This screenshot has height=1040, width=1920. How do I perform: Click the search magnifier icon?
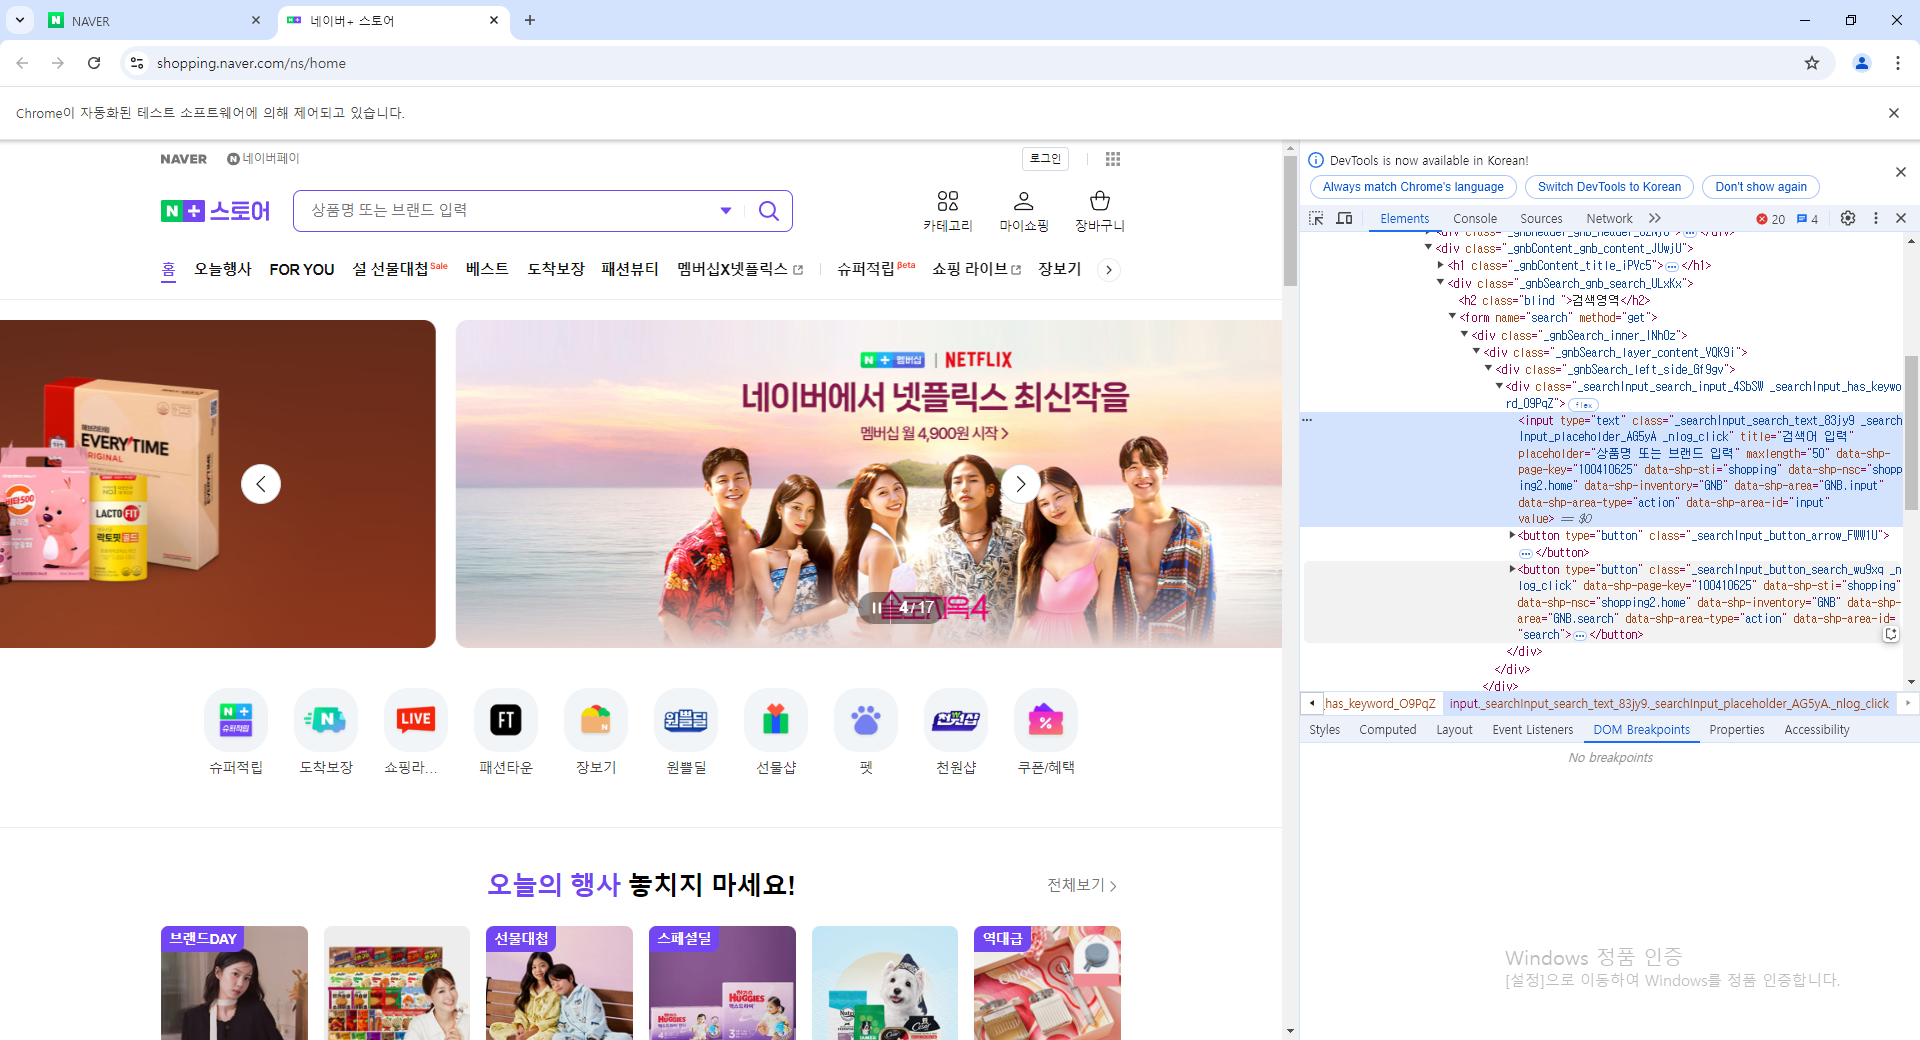coord(768,211)
